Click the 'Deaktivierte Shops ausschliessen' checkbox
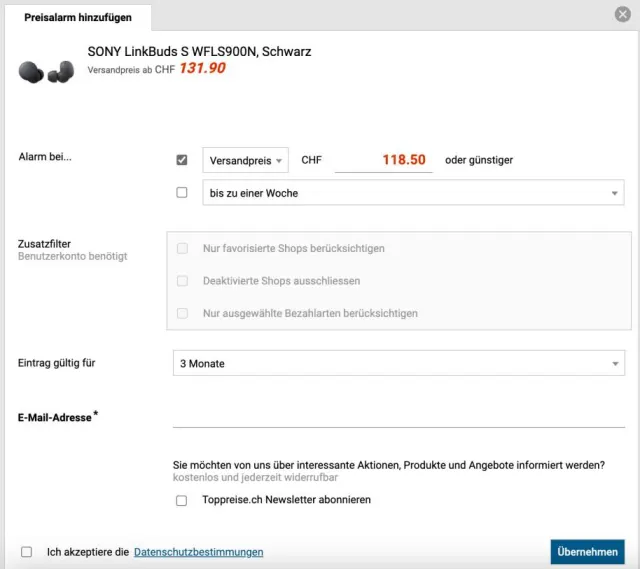Image resolution: width=640 pixels, height=569 pixels. [182, 281]
